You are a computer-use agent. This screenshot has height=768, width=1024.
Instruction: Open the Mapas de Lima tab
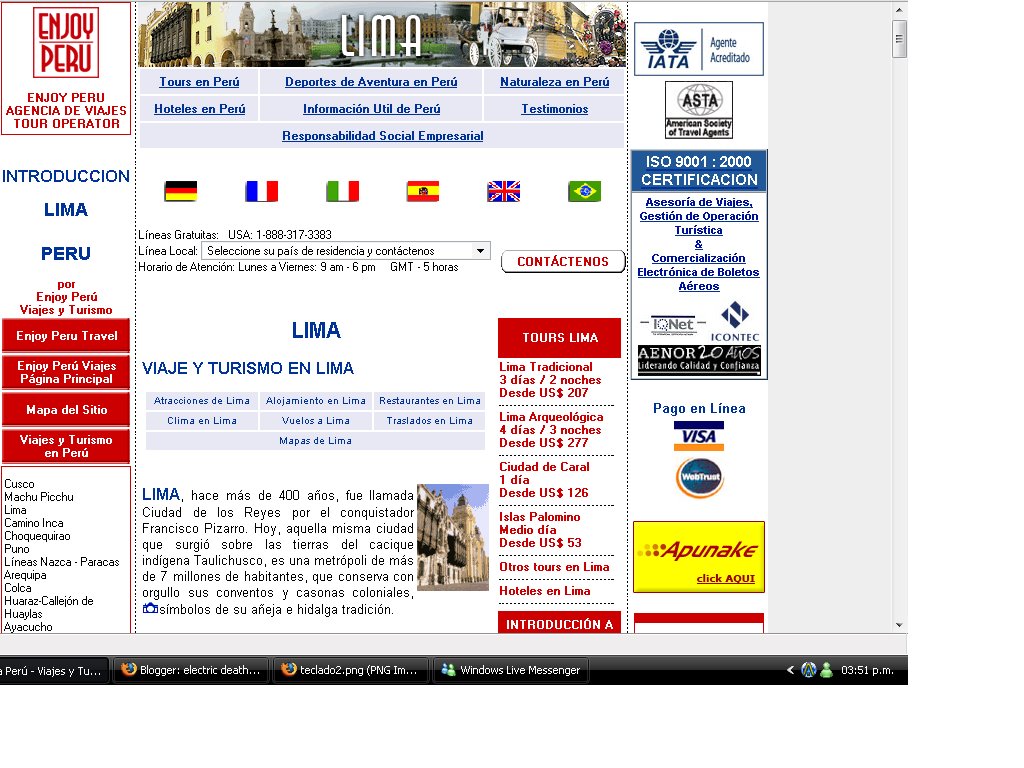tap(315, 441)
